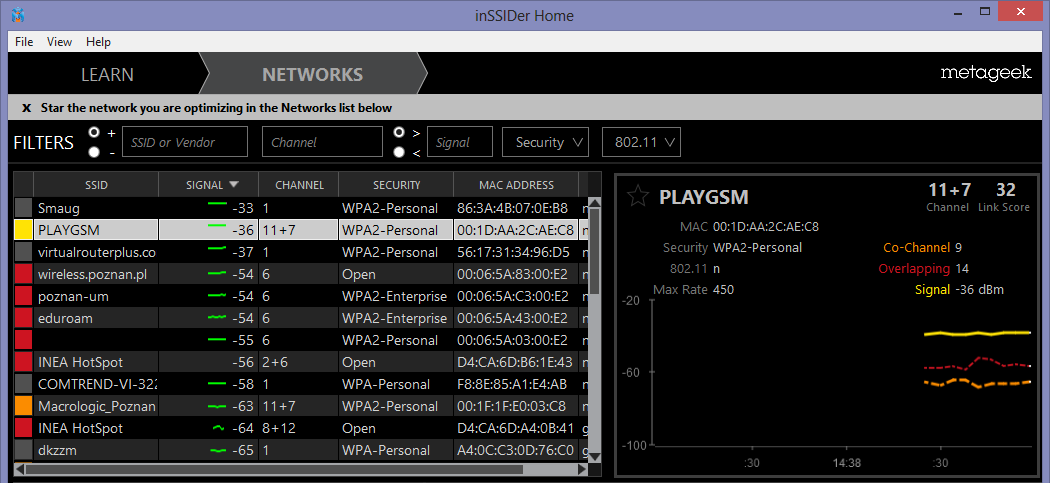Open the File menu
The width and height of the screenshot is (1050, 483).
tap(24, 42)
